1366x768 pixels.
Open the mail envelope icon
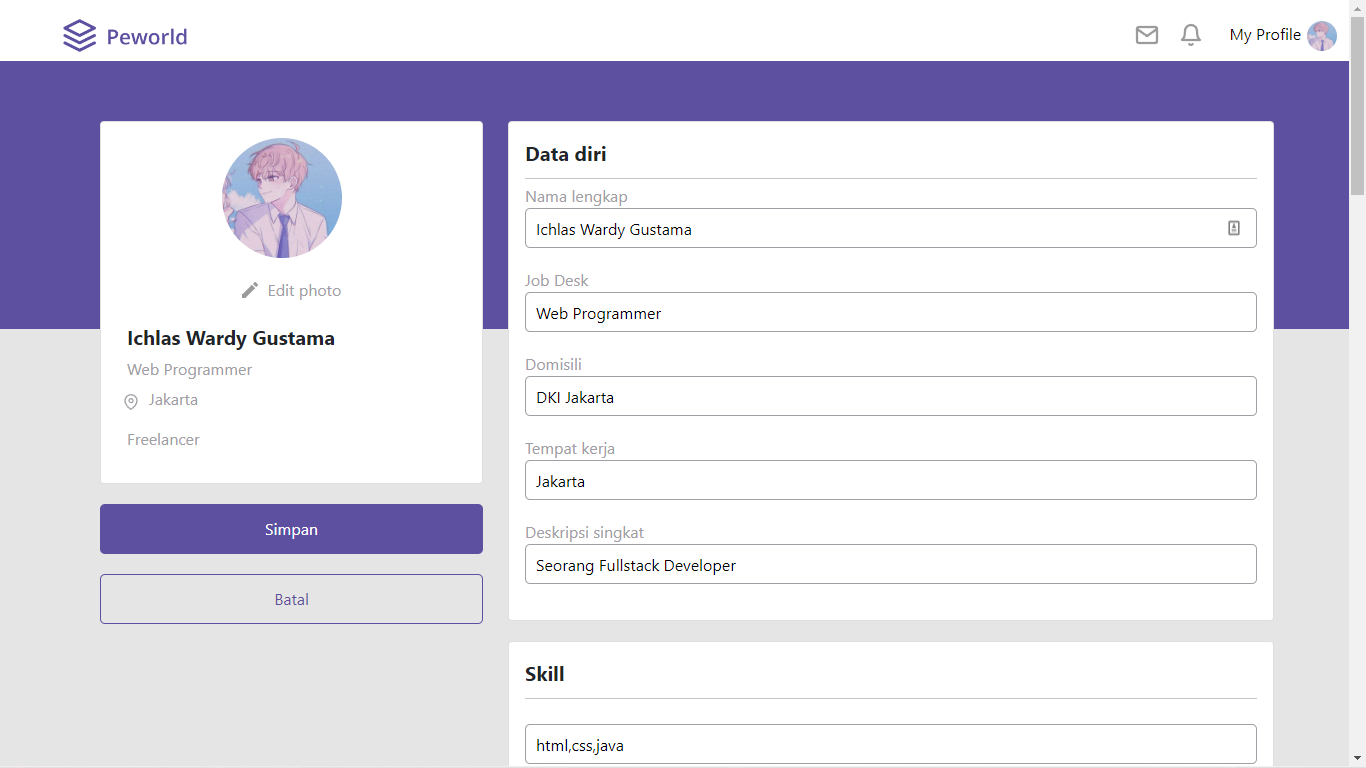point(1147,35)
